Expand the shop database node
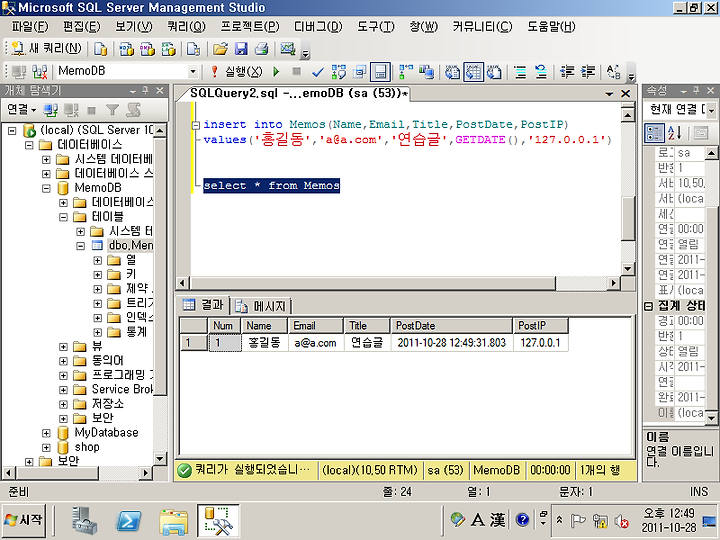 tap(46, 447)
